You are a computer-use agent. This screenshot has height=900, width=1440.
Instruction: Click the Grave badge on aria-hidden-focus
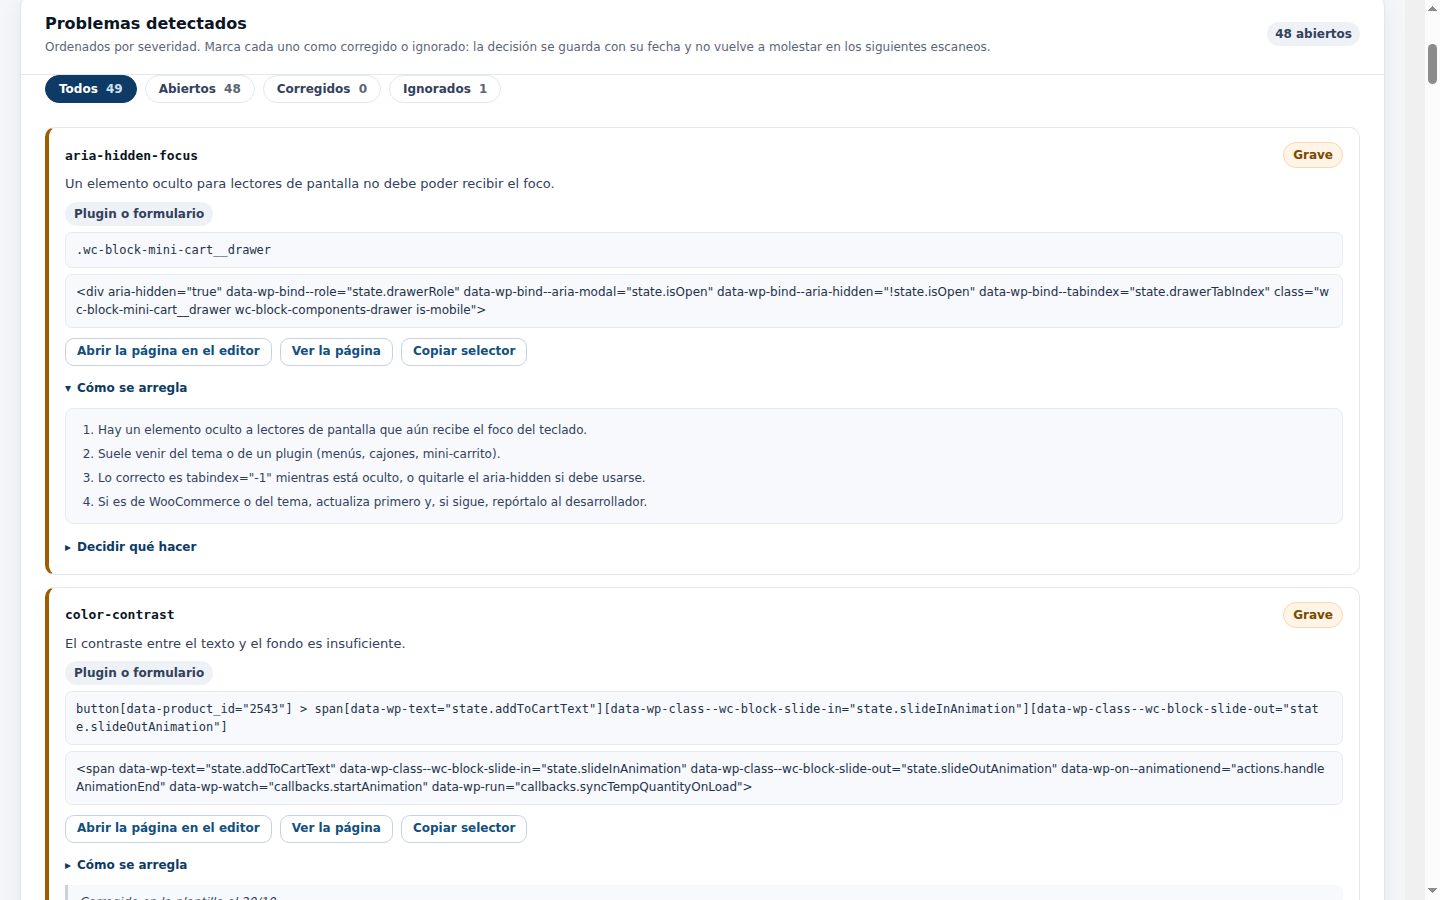click(1312, 155)
